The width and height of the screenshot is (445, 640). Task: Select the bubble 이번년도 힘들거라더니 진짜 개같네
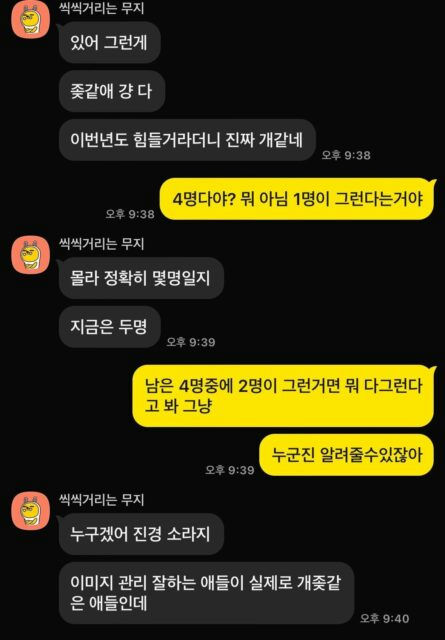pos(187,140)
